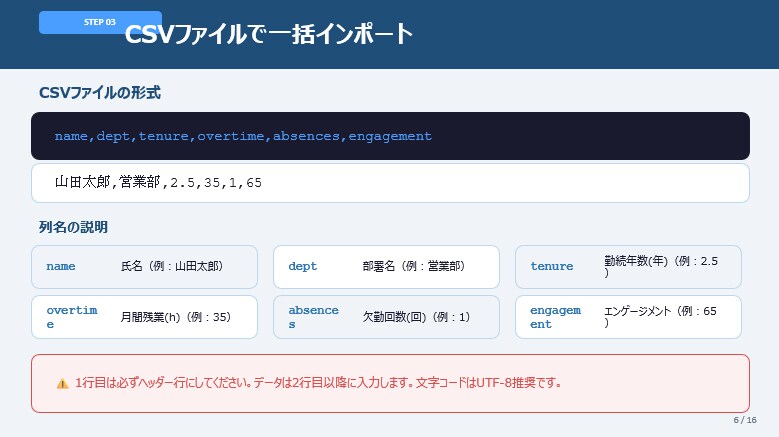
Task: Select the CSVファイルの形式 heading
Action: [x=100, y=93]
